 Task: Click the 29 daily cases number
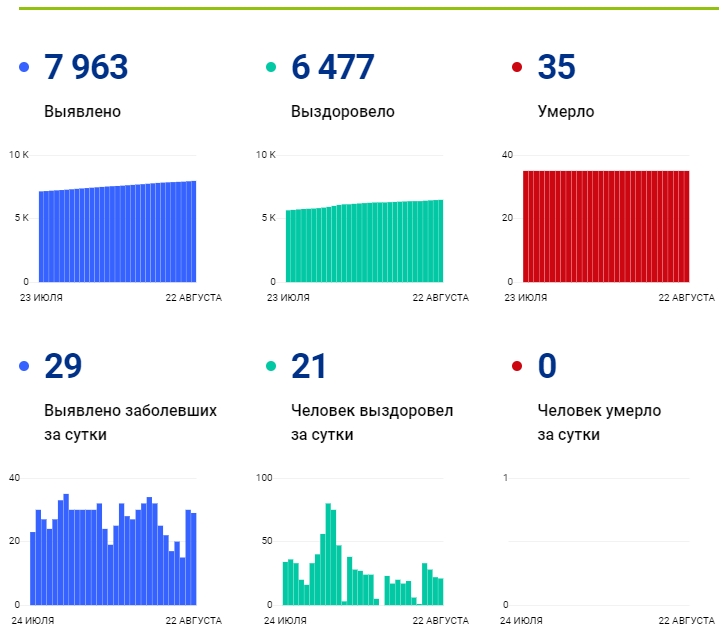pyautogui.click(x=63, y=366)
